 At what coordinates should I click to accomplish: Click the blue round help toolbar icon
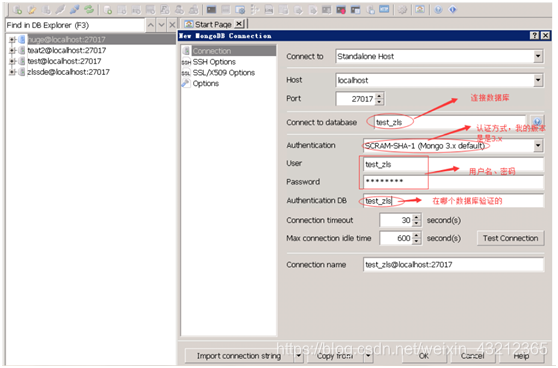[x=438, y=10]
